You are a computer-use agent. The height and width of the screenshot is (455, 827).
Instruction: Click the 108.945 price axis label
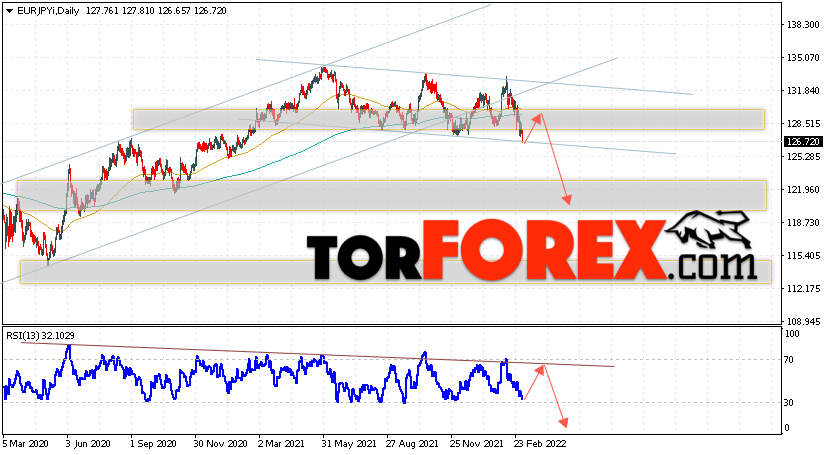coord(803,322)
